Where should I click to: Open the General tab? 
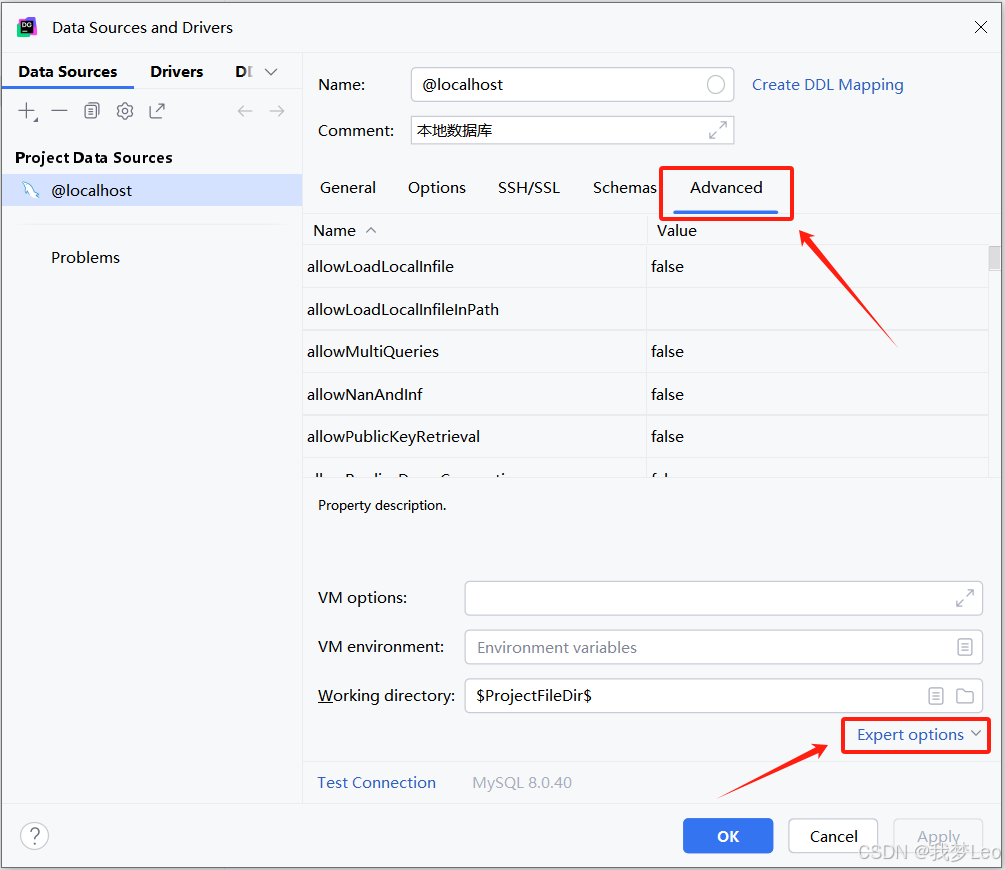coord(348,187)
